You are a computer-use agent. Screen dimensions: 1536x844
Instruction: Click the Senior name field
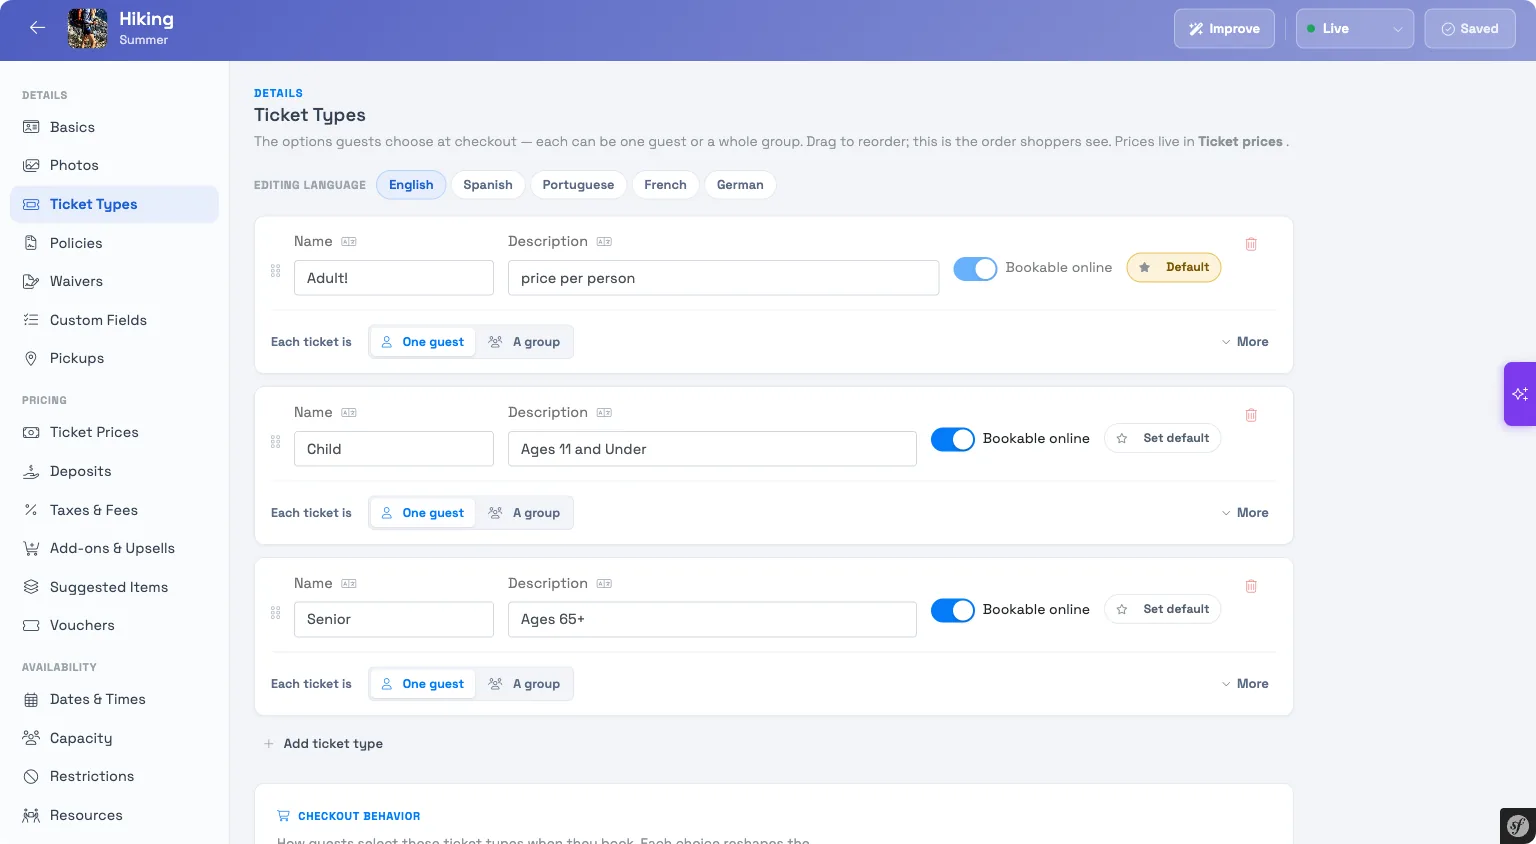pos(394,619)
